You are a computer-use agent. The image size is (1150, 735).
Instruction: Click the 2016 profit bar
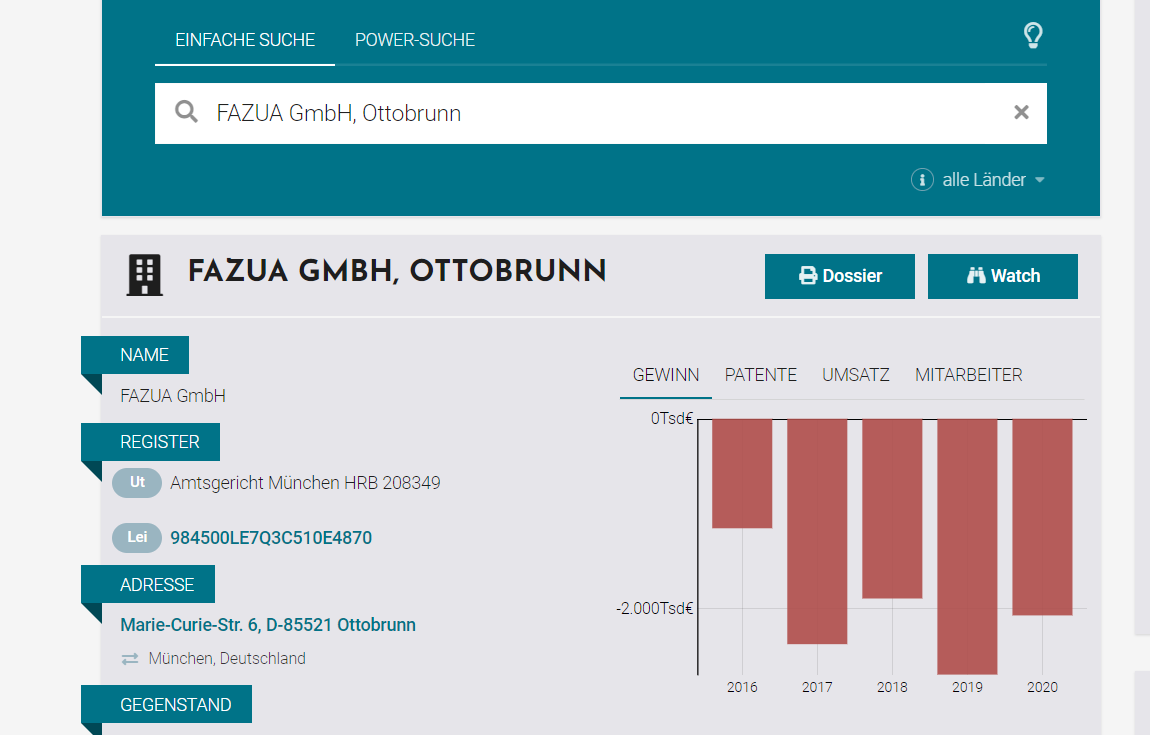(x=742, y=473)
